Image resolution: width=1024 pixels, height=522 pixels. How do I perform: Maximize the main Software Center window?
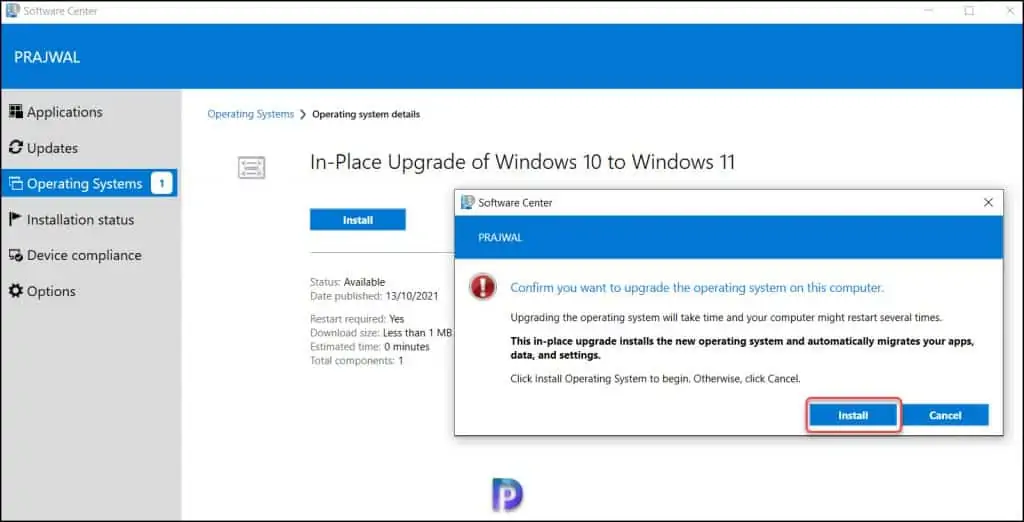pos(969,10)
